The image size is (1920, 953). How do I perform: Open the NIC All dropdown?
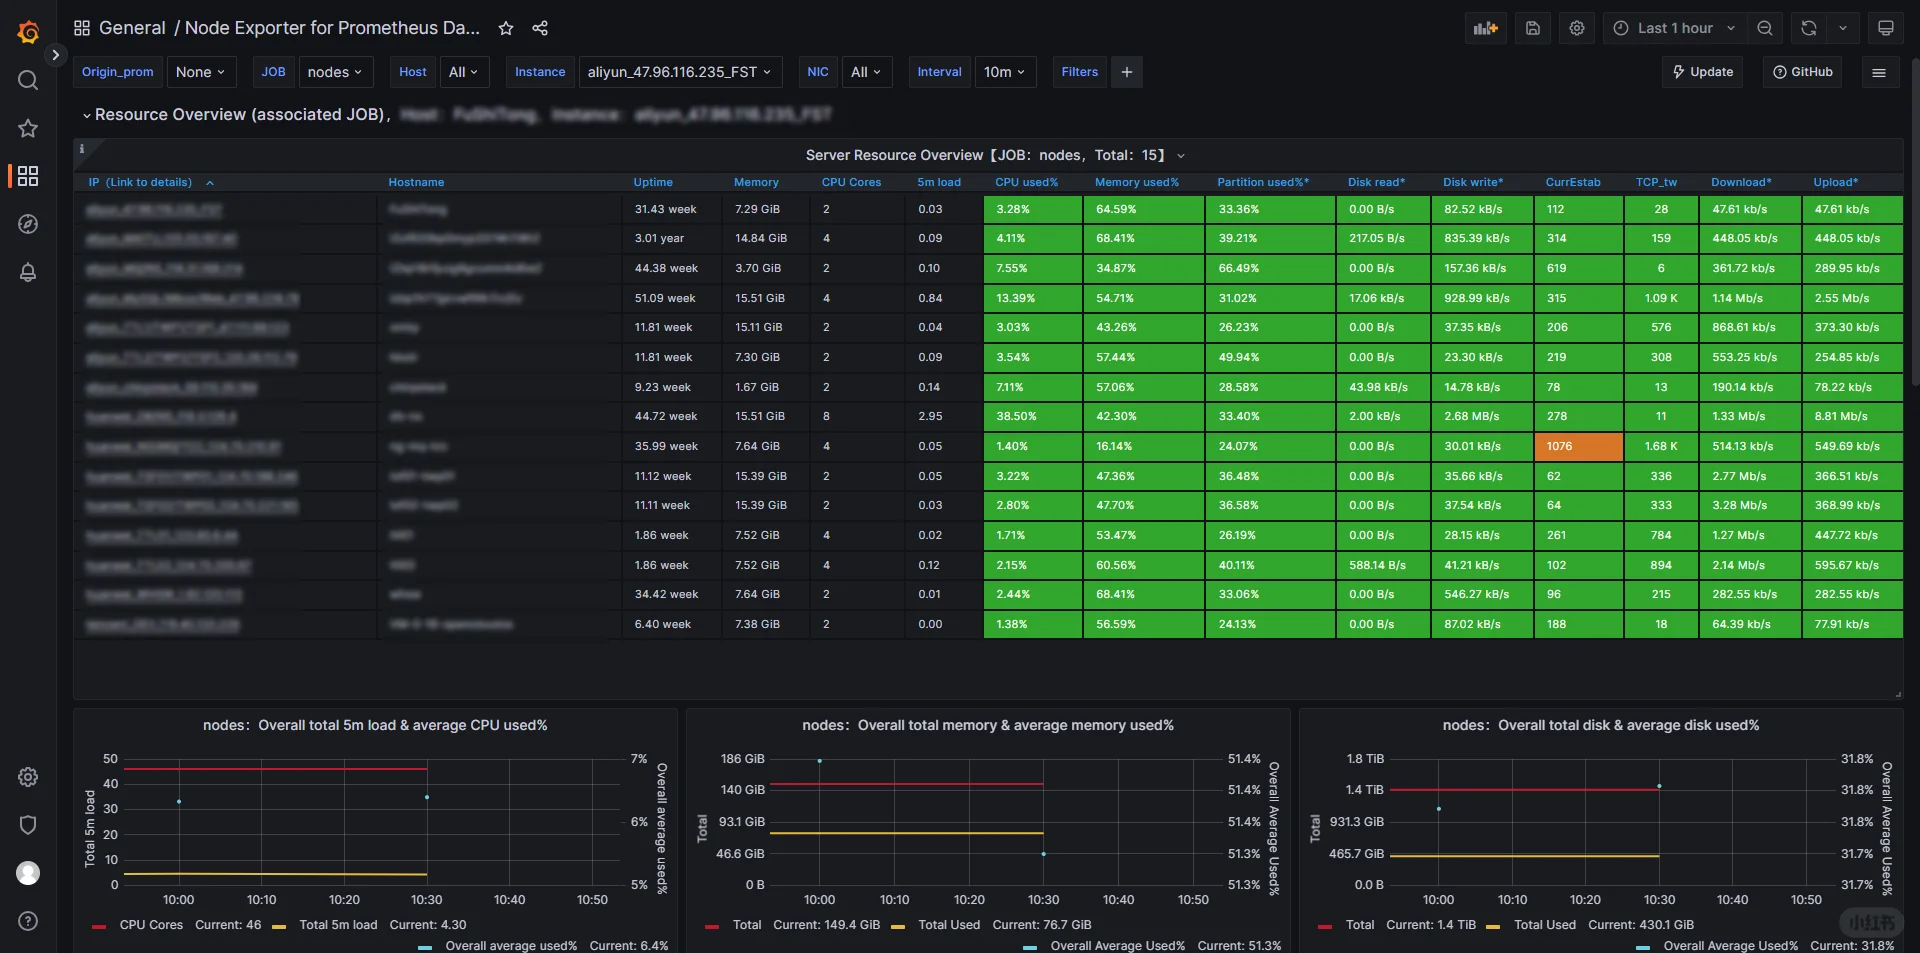point(866,72)
